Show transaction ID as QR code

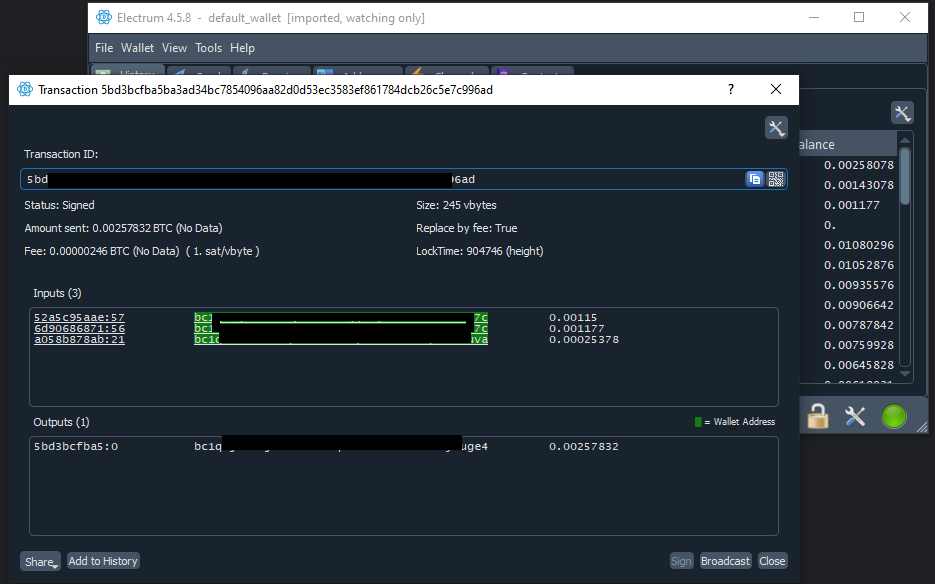coord(776,179)
